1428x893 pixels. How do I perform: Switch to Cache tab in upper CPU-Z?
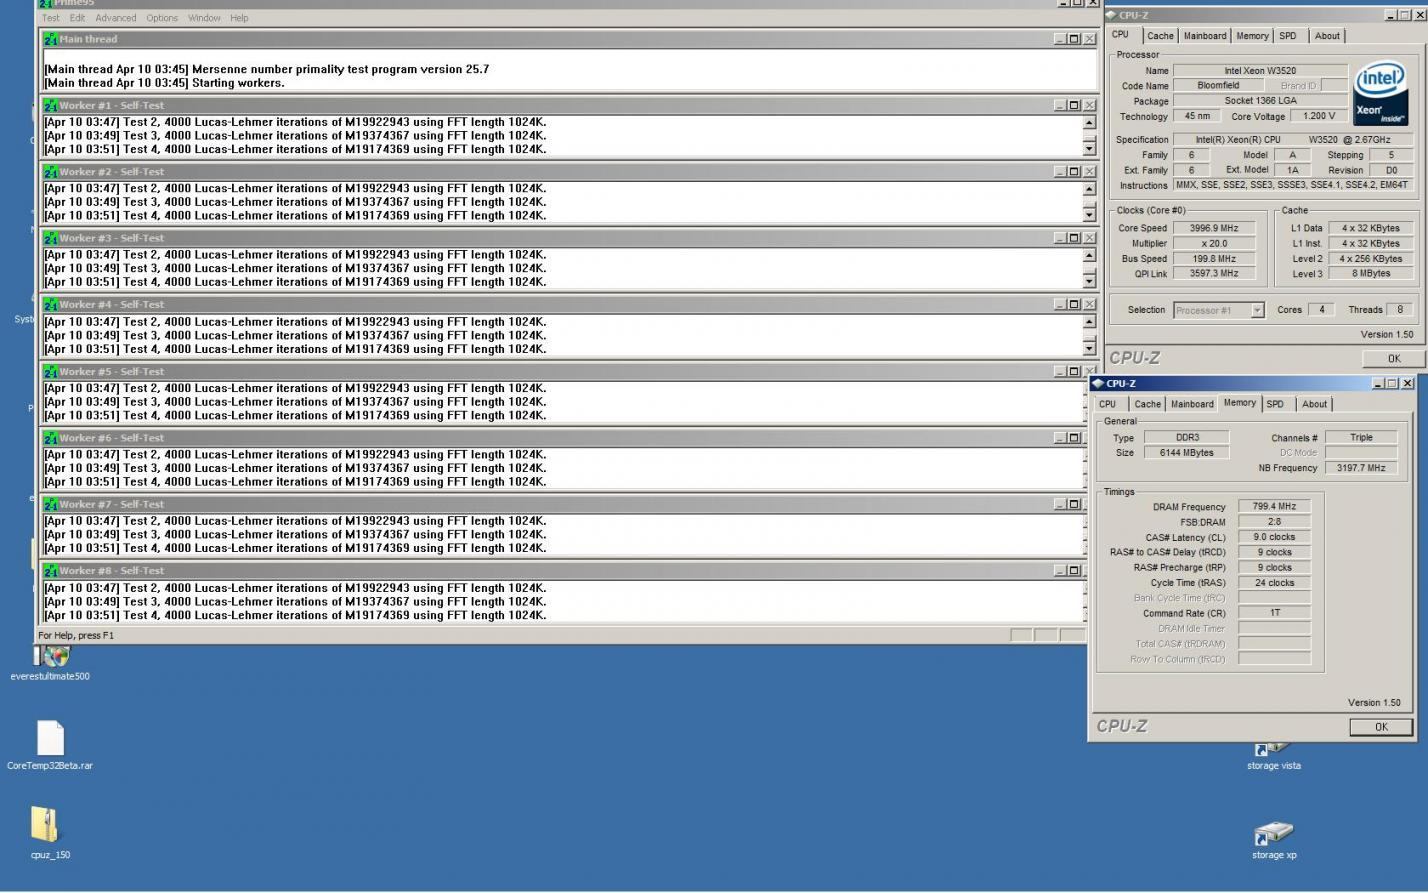coord(1160,36)
